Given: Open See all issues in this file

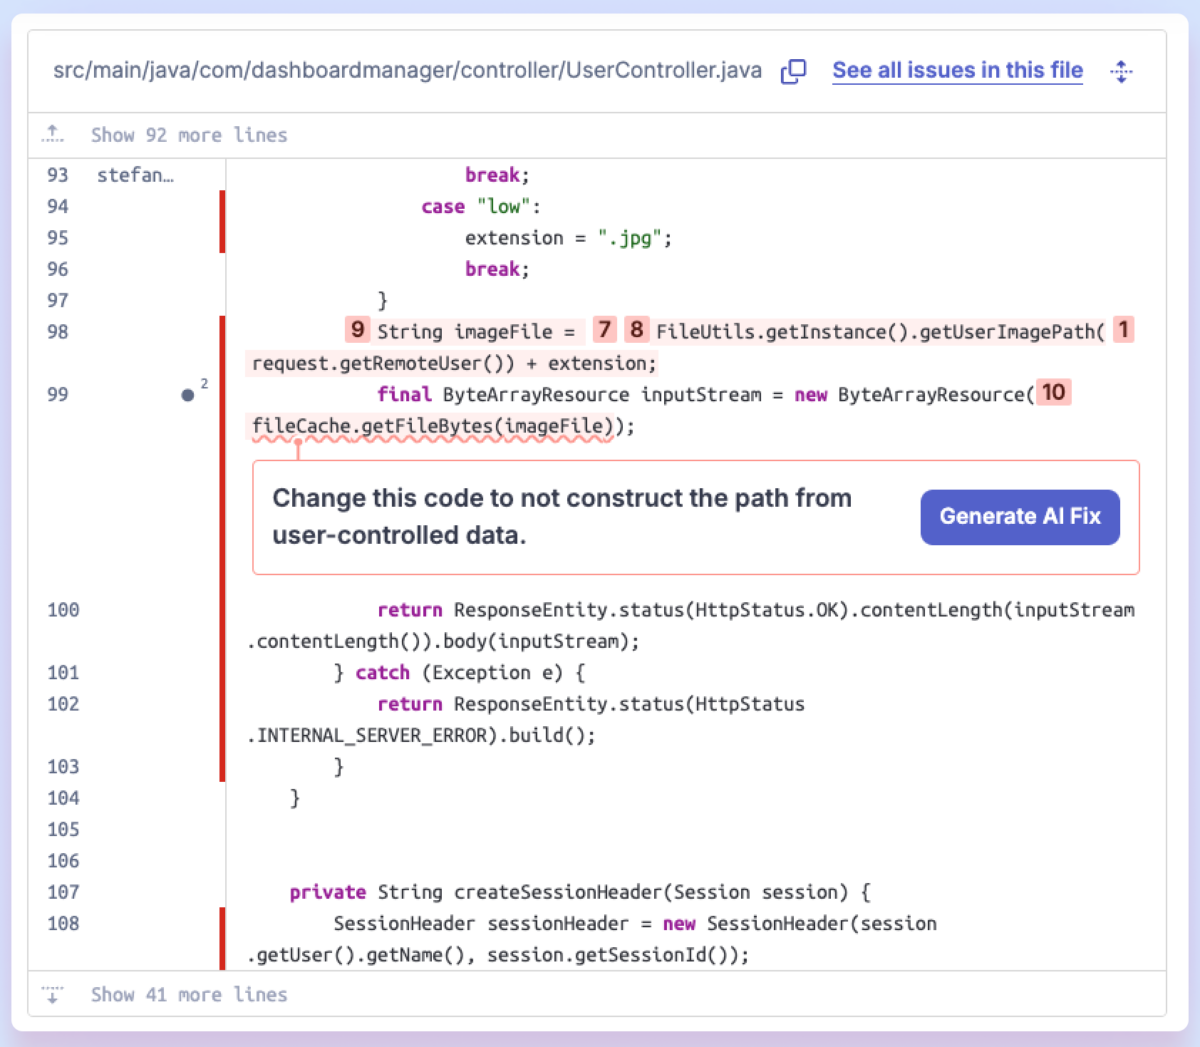Looking at the screenshot, I should (x=956, y=70).
